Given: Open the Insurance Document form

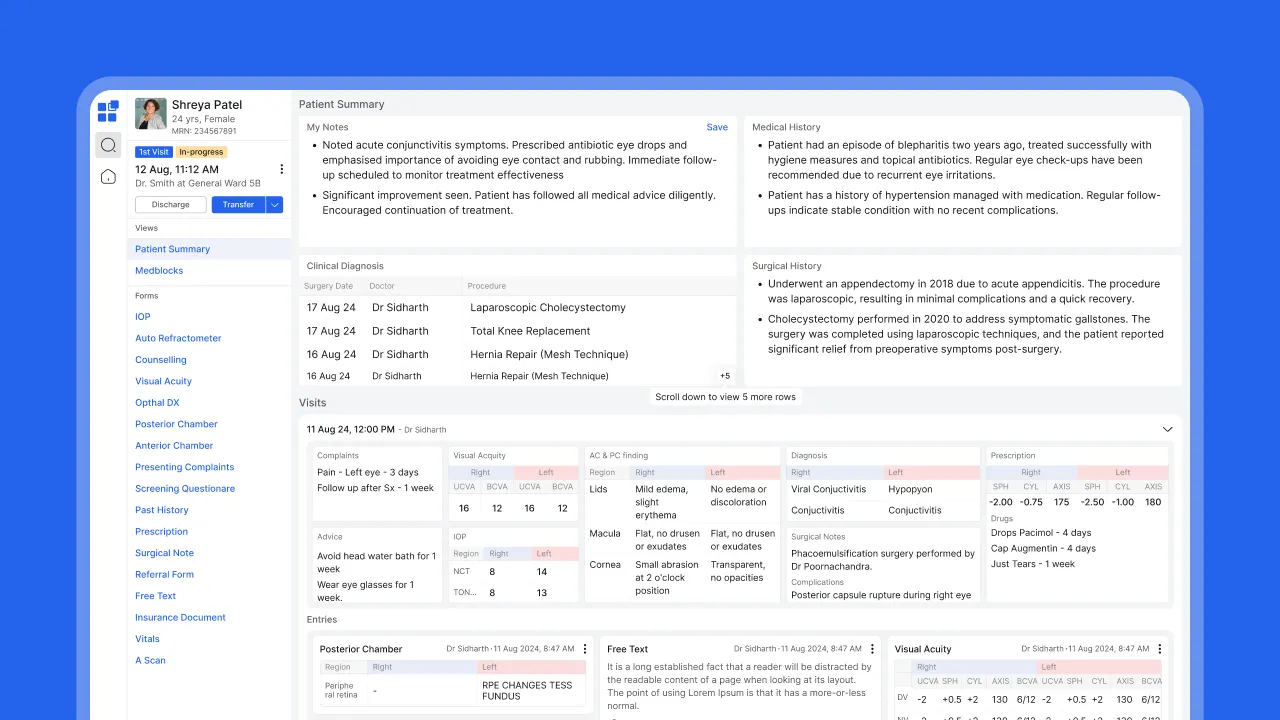Looking at the screenshot, I should coord(180,617).
